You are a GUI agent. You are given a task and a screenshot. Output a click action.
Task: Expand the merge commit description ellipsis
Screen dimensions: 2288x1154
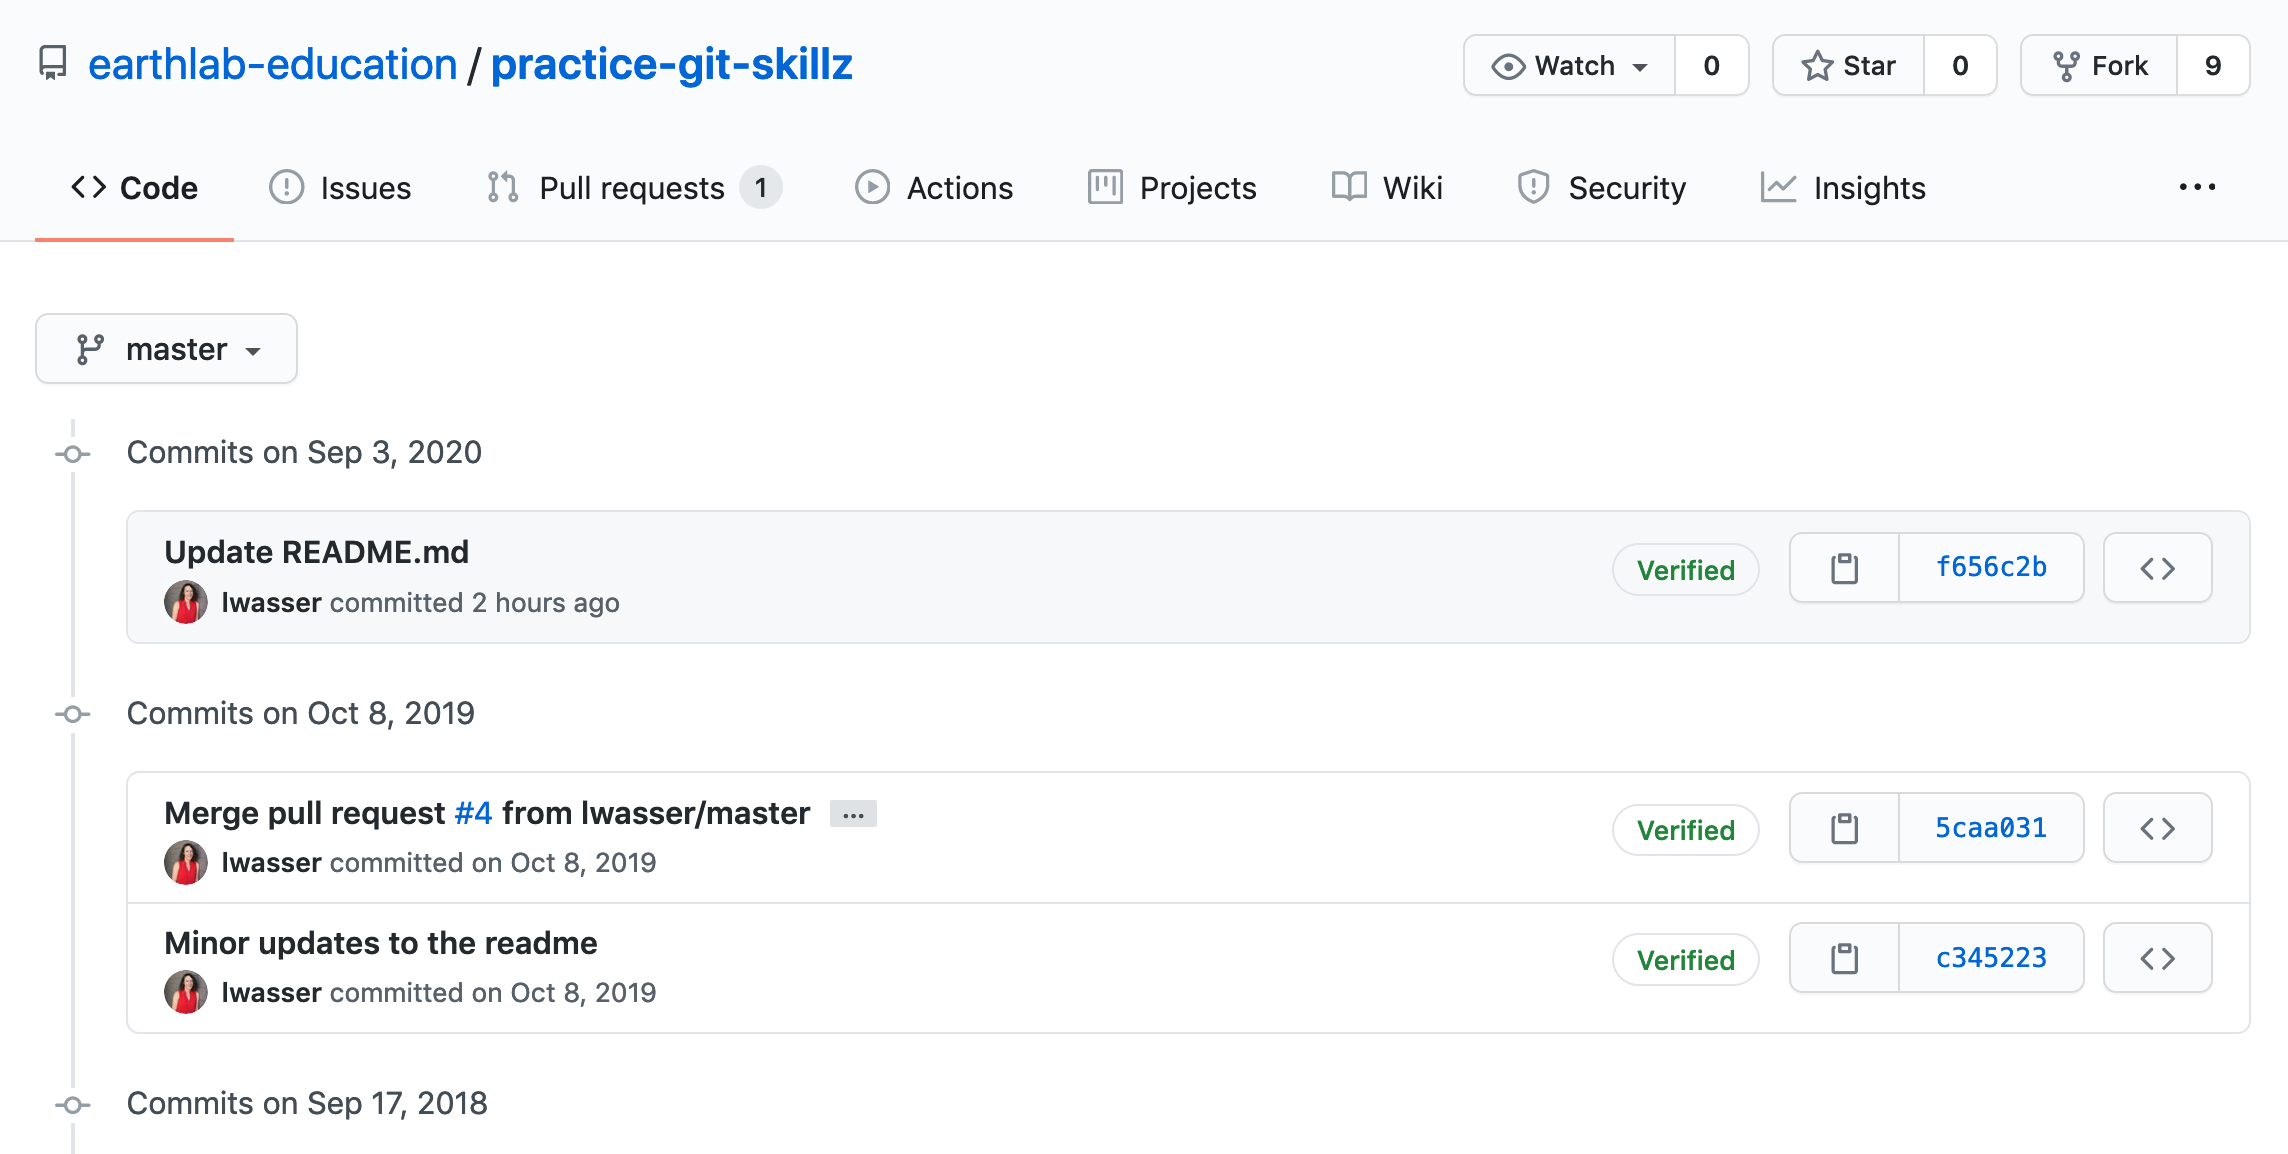click(853, 814)
